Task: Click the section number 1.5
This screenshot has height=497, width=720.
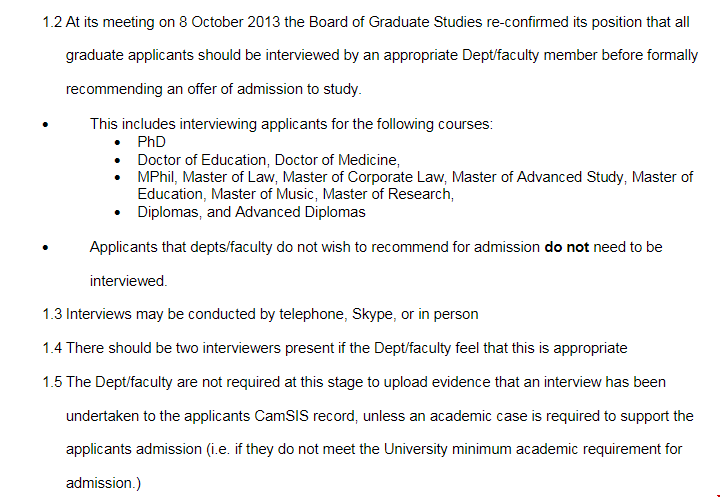Action: [x=52, y=382]
